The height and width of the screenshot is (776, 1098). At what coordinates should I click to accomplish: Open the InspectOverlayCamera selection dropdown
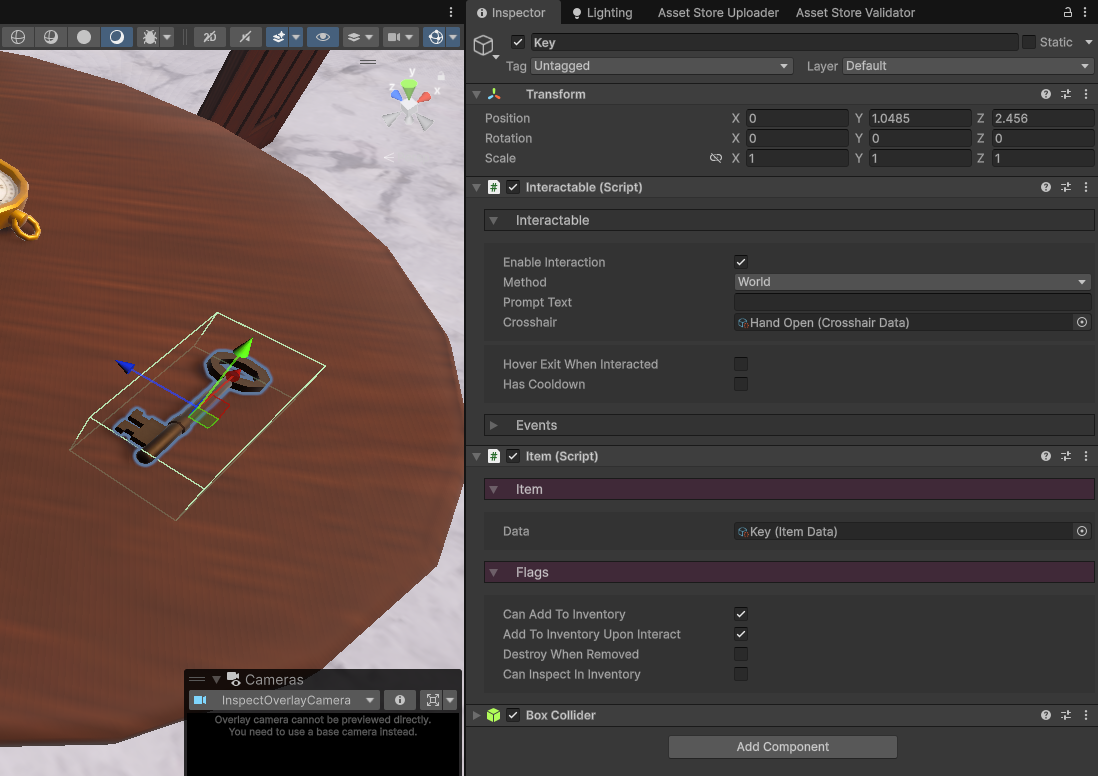pos(285,700)
